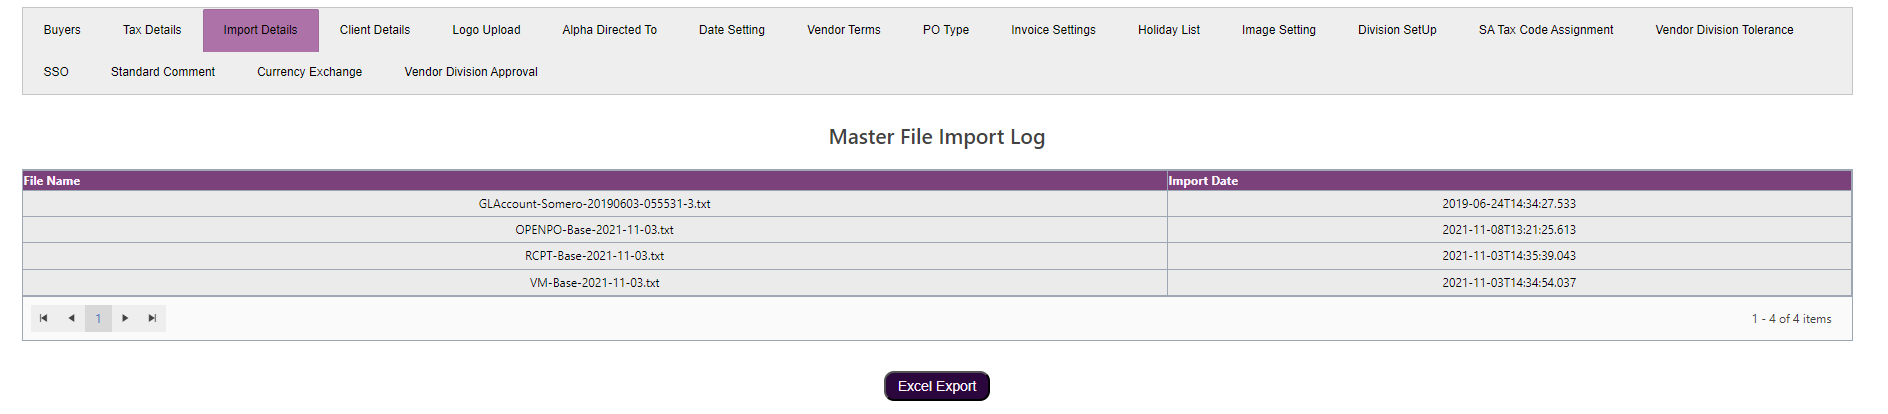Viewport: 1888px width, 414px height.
Task: Switch to the Tax Details tab
Action: (x=152, y=30)
